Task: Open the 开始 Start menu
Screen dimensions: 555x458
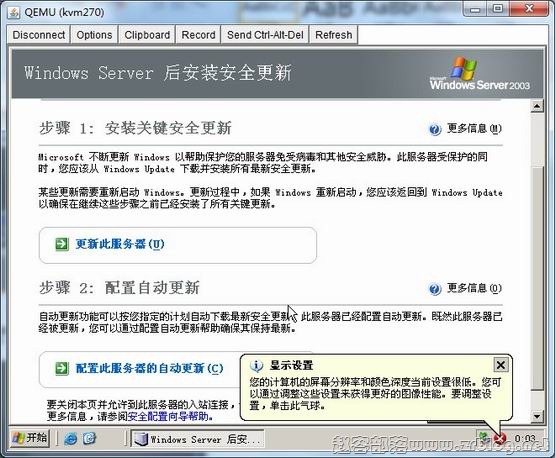Action: click(x=30, y=438)
